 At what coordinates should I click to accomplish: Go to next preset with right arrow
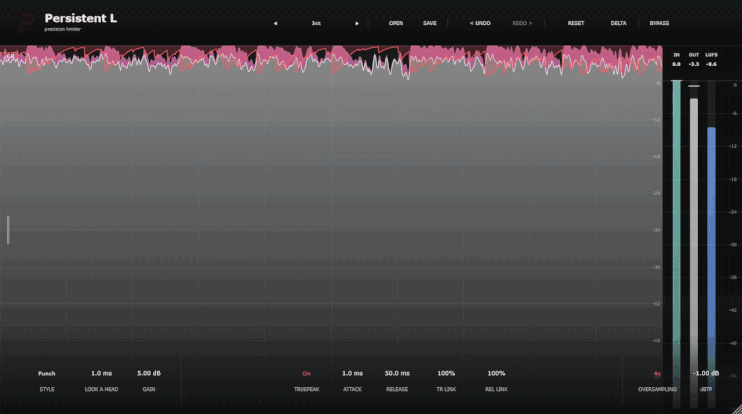pyautogui.click(x=357, y=23)
